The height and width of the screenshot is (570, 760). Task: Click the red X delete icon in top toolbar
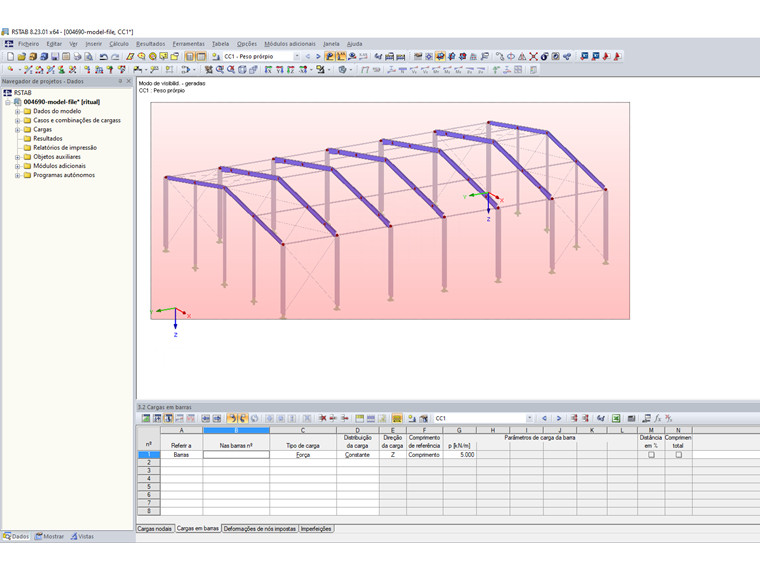pos(533,56)
